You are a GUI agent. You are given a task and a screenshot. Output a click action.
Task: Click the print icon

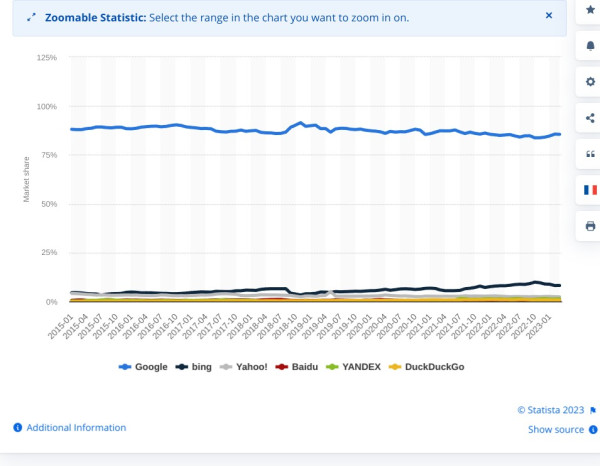(590, 226)
